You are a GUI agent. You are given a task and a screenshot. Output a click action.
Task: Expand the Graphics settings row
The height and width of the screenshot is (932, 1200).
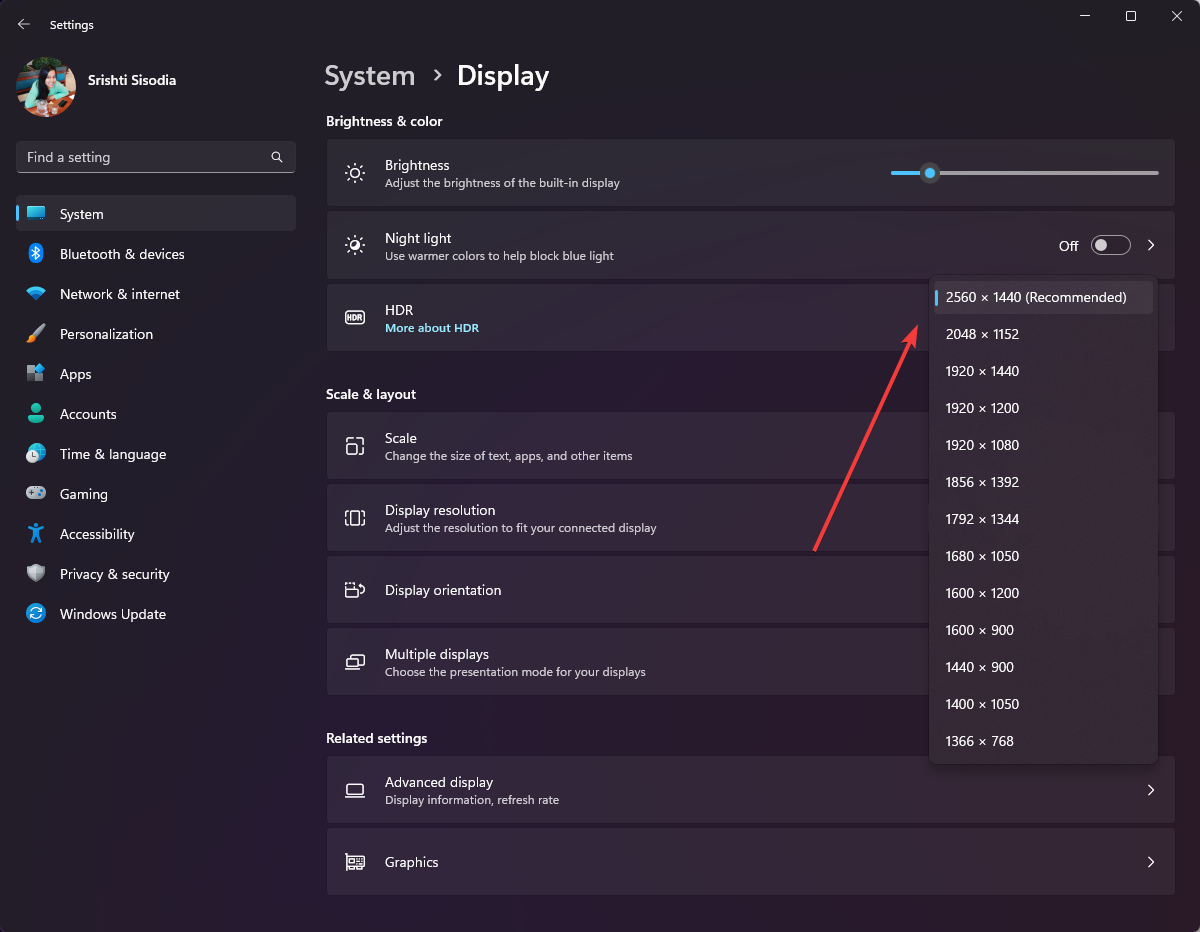pos(750,862)
